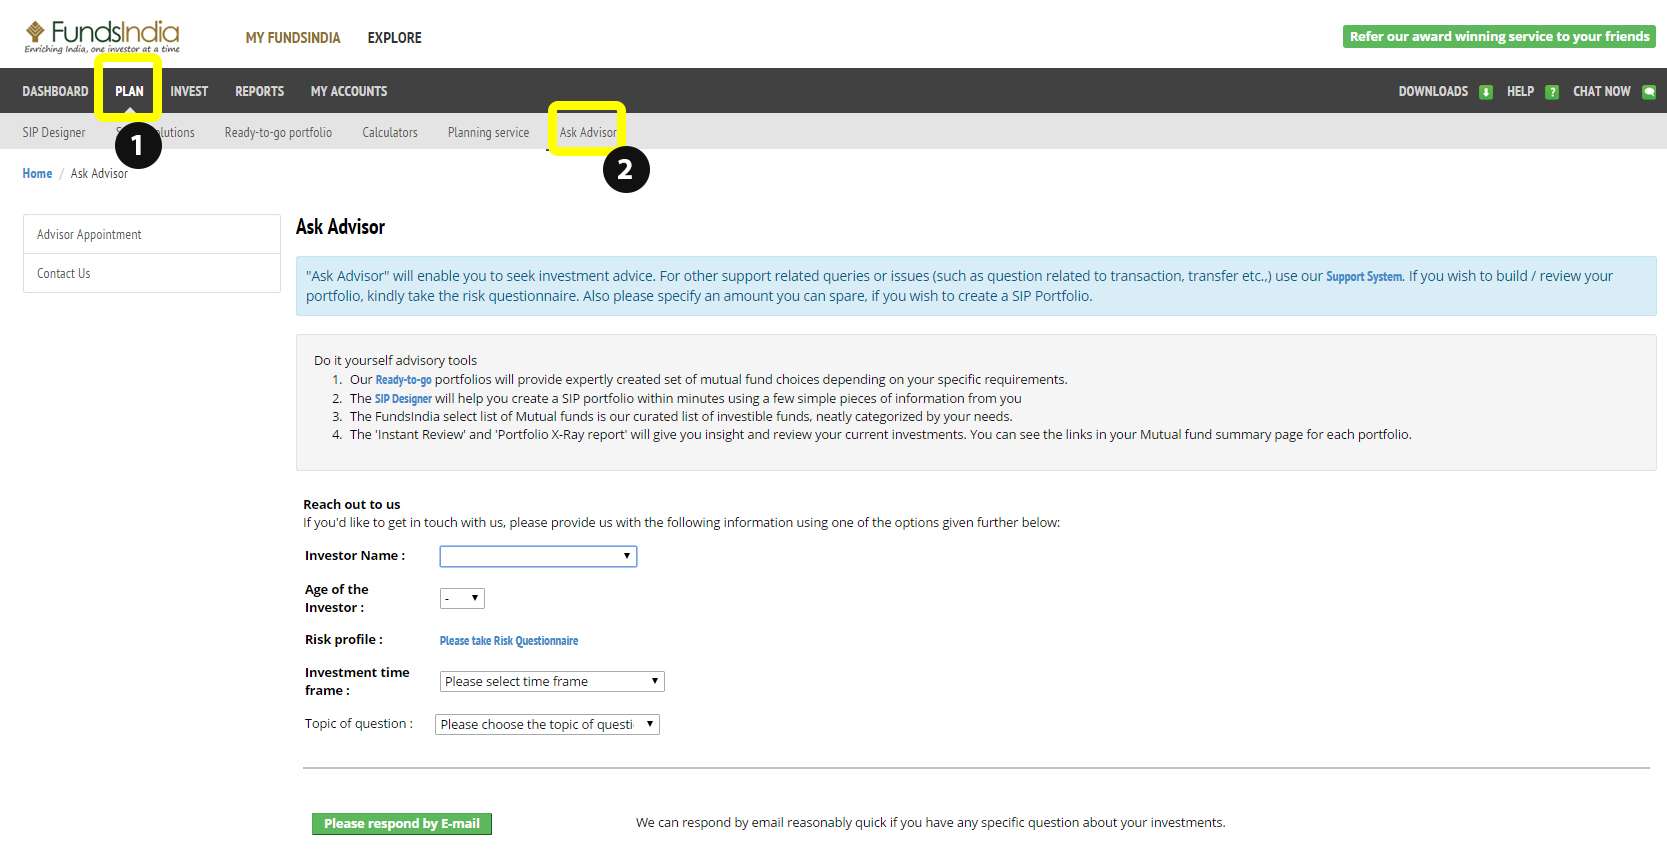Open the MY ACCOUNTS tab

(349, 91)
